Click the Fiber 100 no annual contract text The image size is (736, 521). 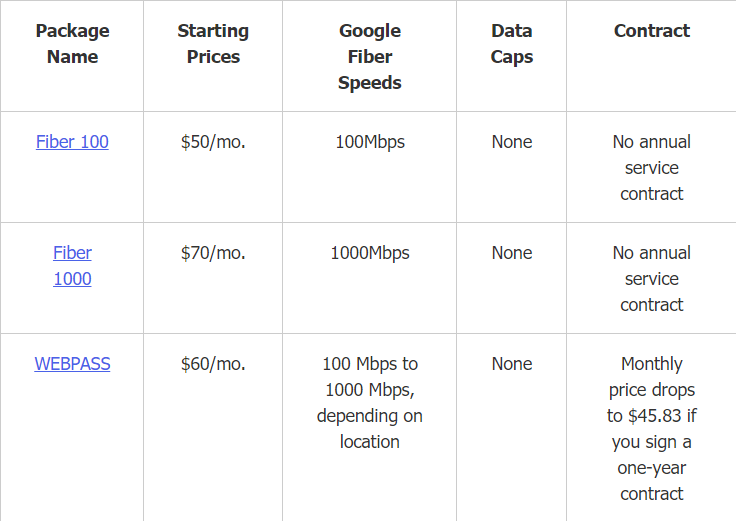pos(652,168)
